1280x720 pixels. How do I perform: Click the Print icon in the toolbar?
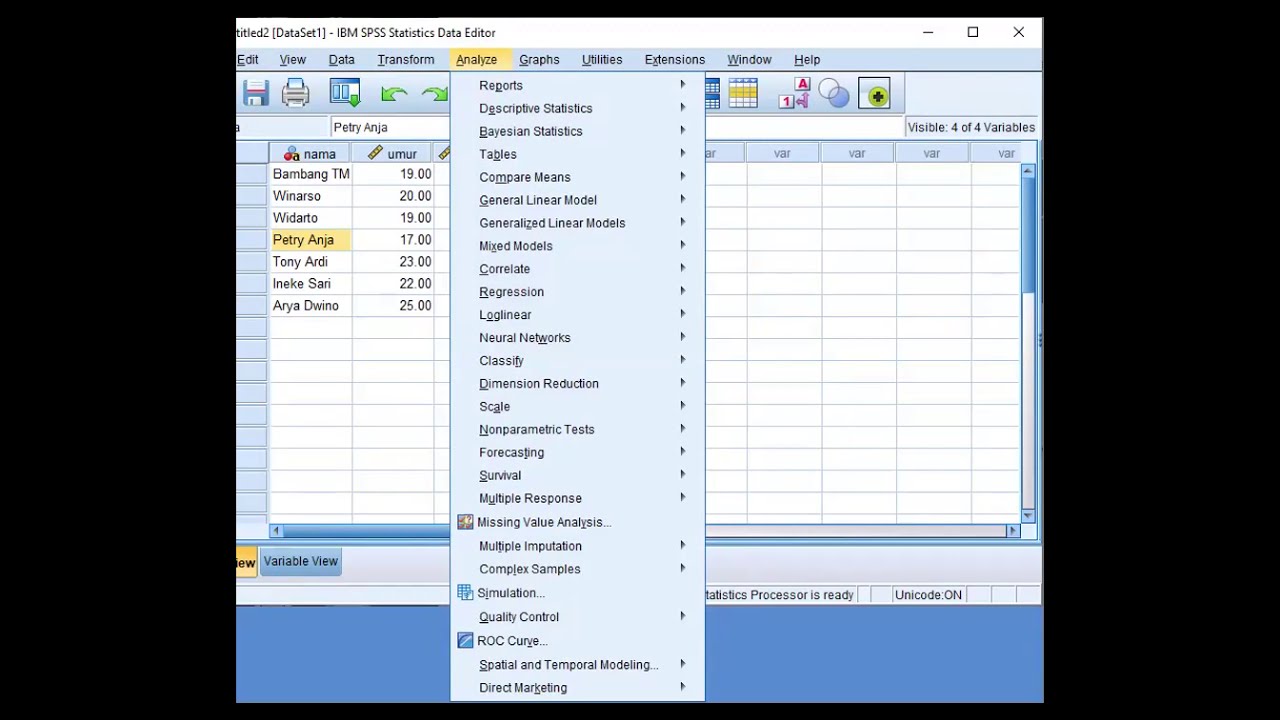coord(296,94)
